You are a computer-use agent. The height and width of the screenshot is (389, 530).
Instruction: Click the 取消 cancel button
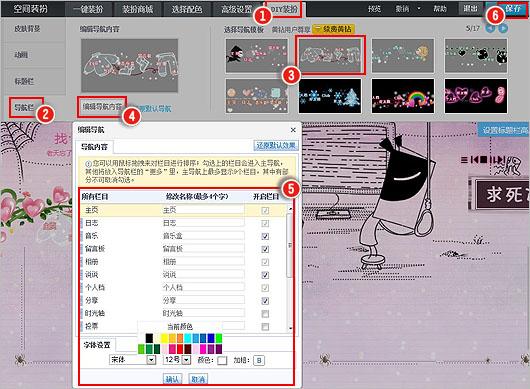coord(198,379)
